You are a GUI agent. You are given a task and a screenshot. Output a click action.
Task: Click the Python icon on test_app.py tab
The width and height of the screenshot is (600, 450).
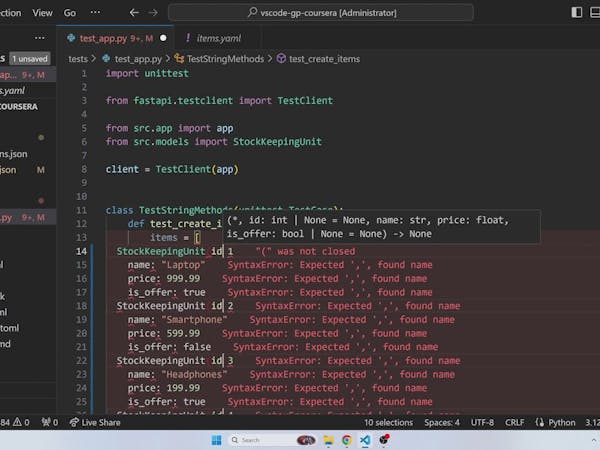point(71,38)
